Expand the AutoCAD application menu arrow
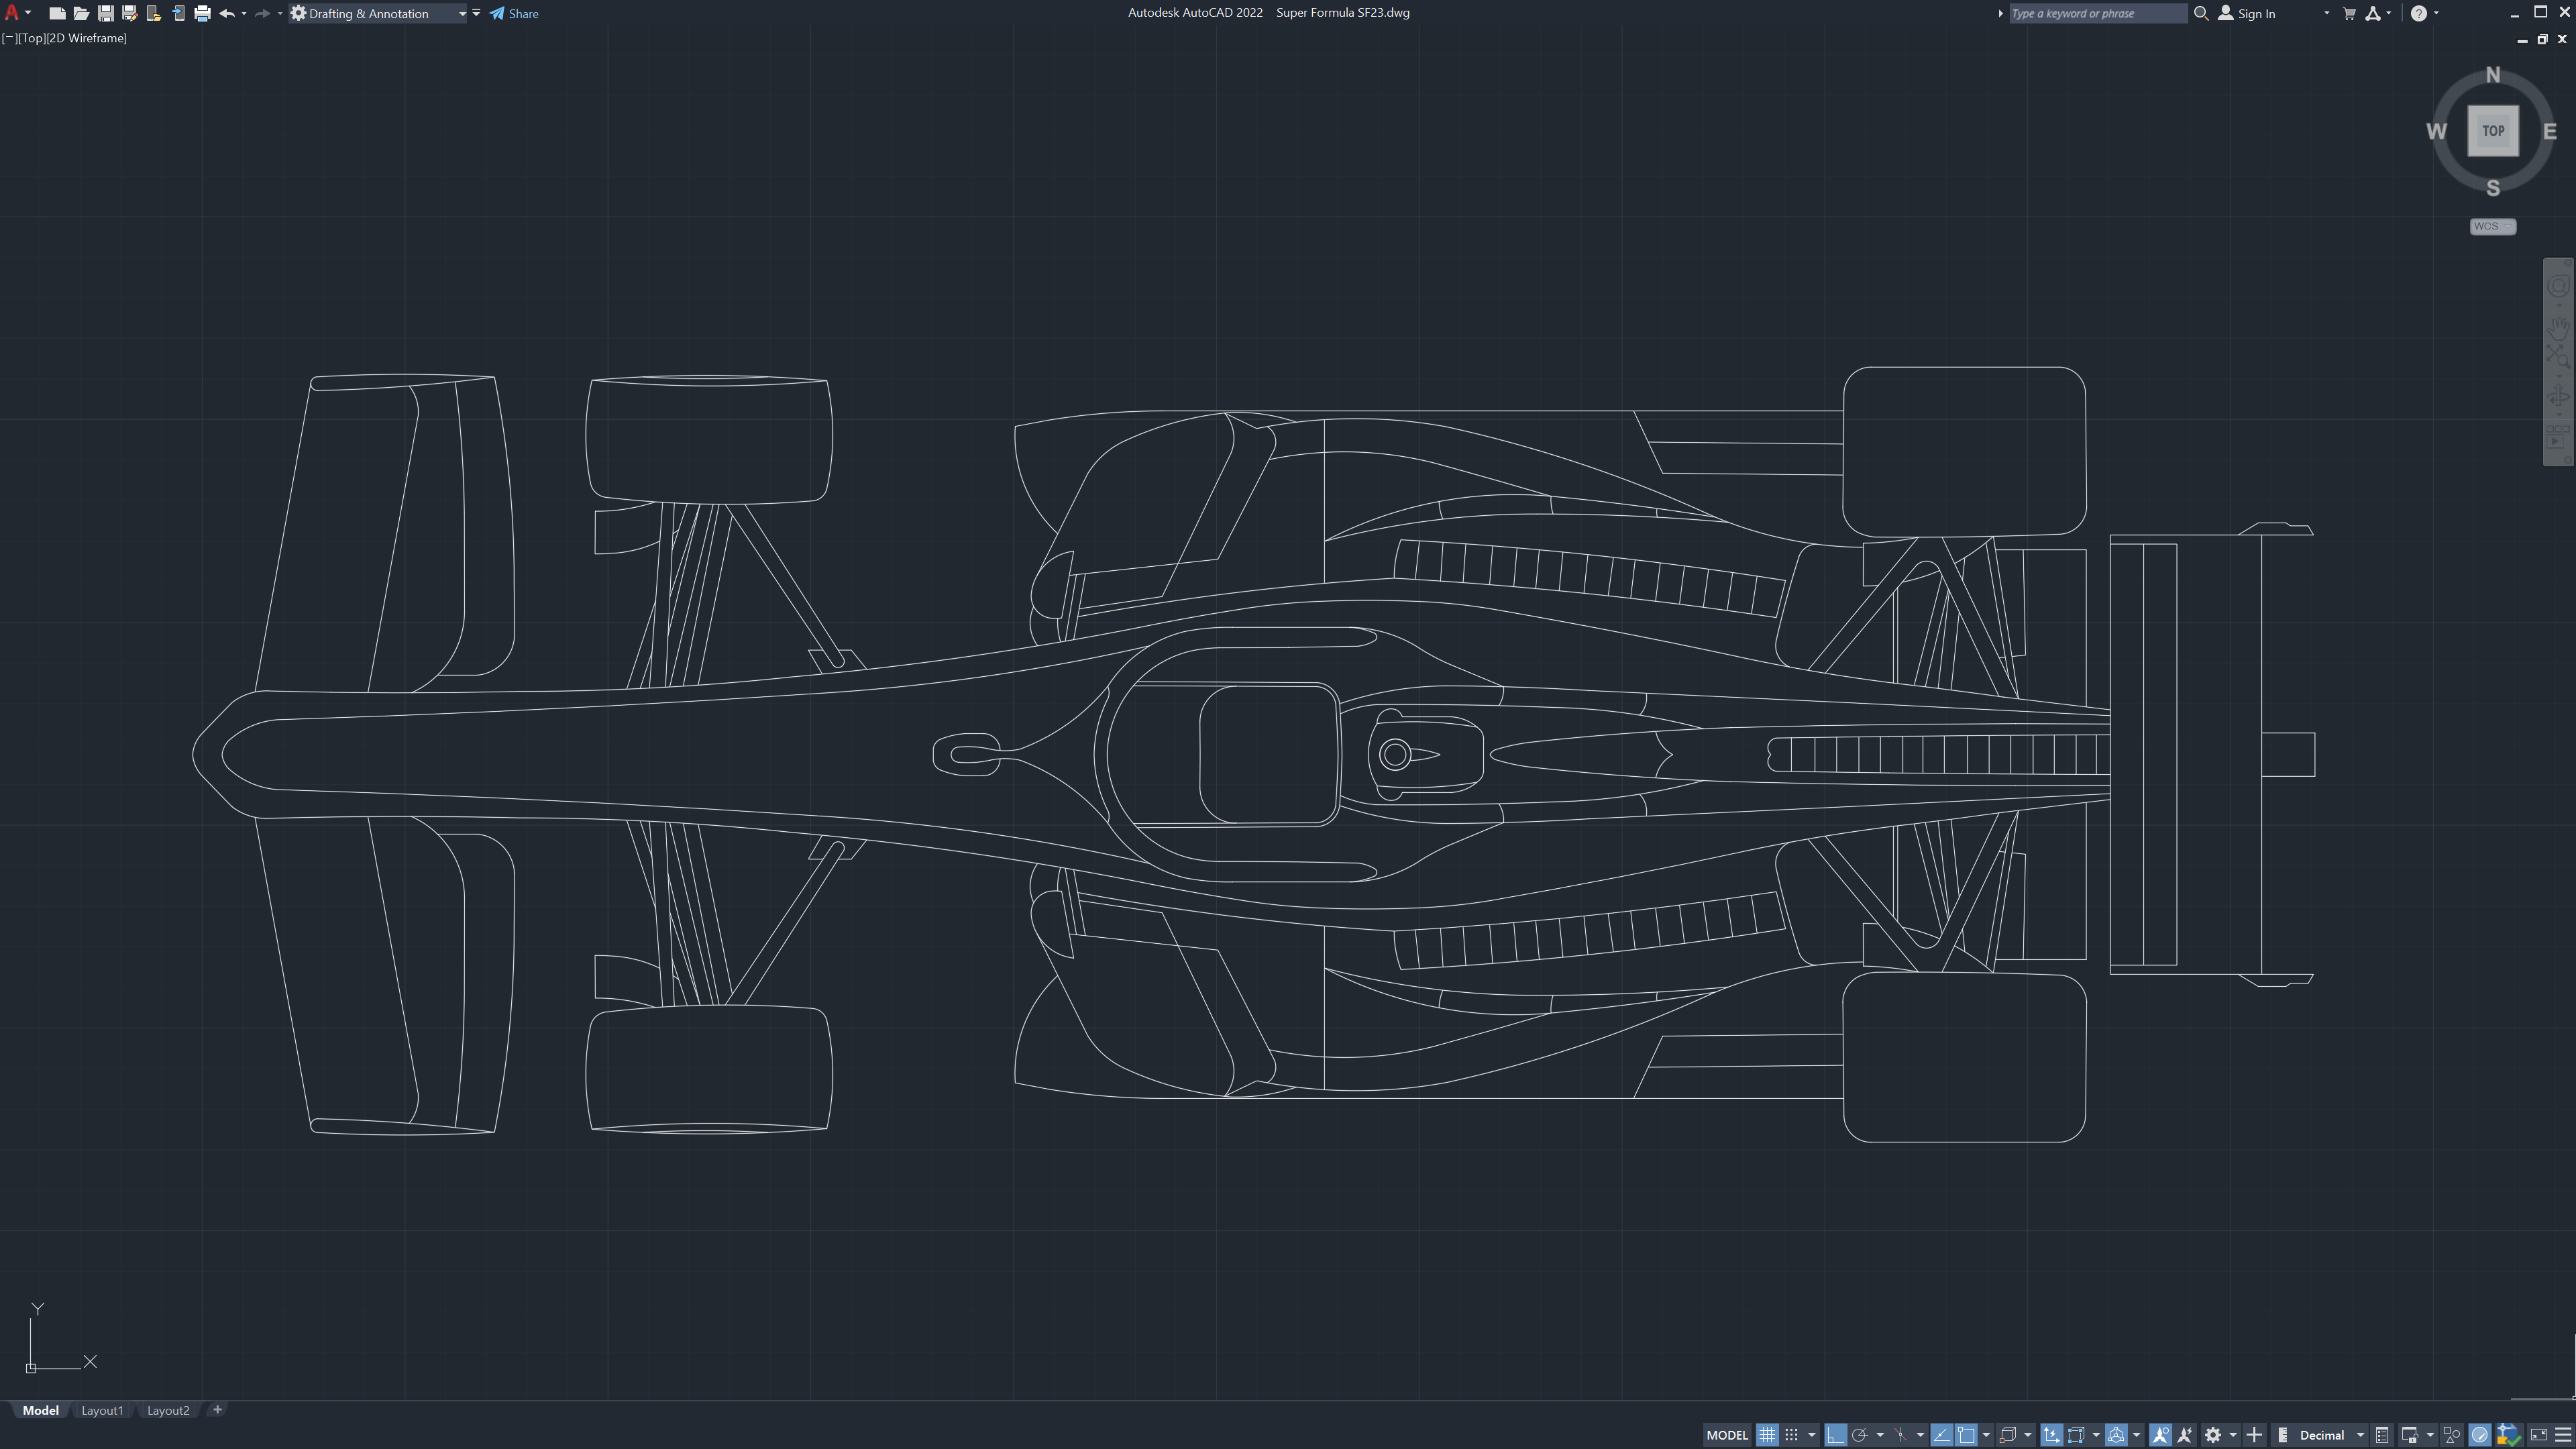2576x1449 pixels. click(x=28, y=13)
